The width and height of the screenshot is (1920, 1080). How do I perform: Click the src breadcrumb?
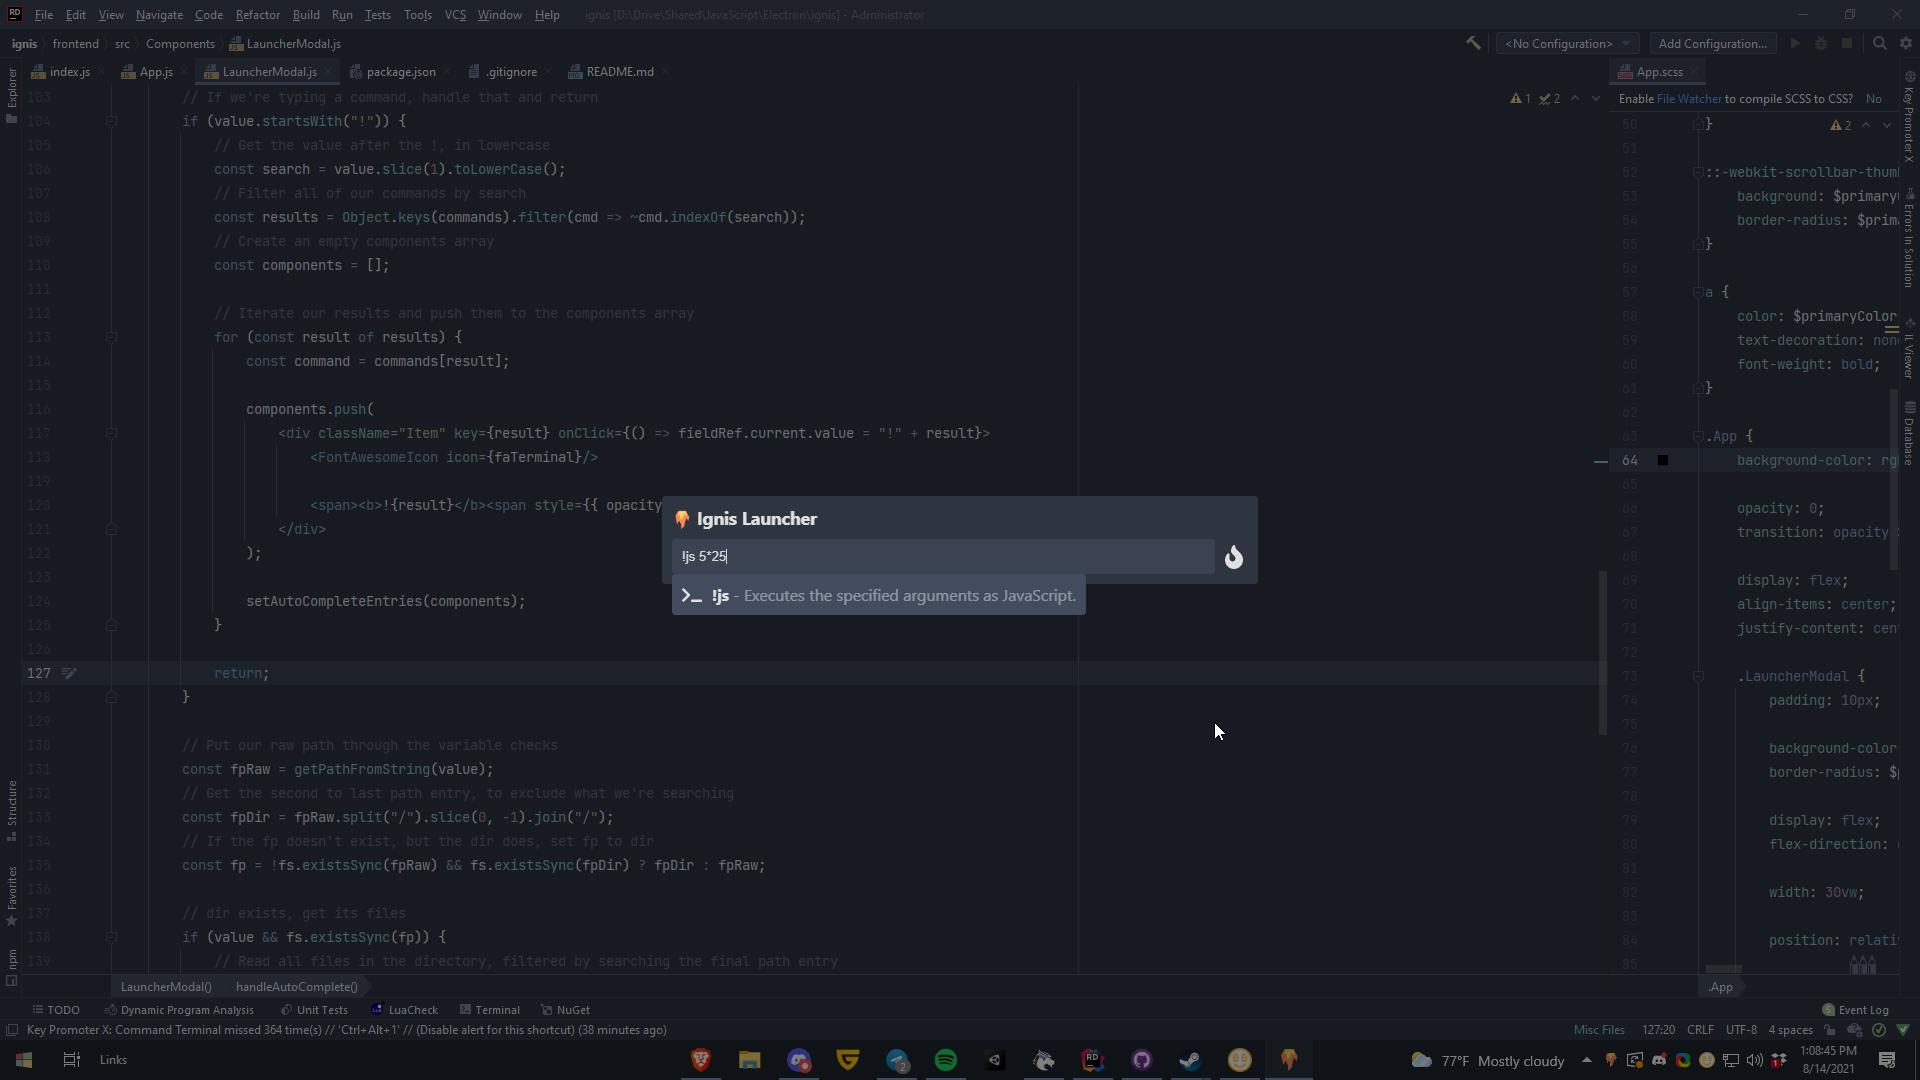[122, 44]
